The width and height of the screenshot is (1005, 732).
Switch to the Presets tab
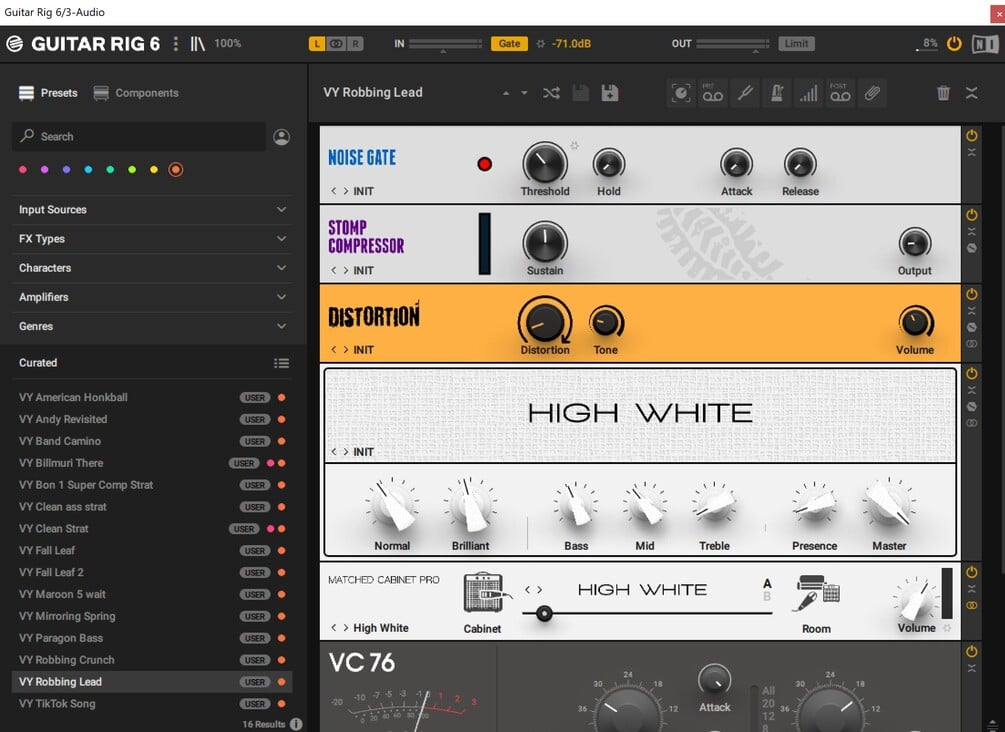coord(49,93)
